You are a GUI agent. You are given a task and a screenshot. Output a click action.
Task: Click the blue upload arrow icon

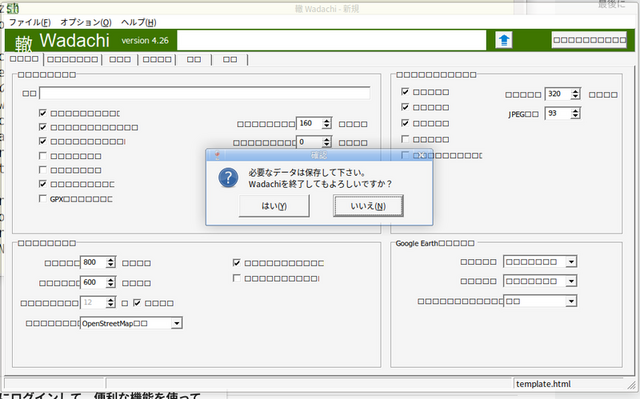tap(504, 40)
